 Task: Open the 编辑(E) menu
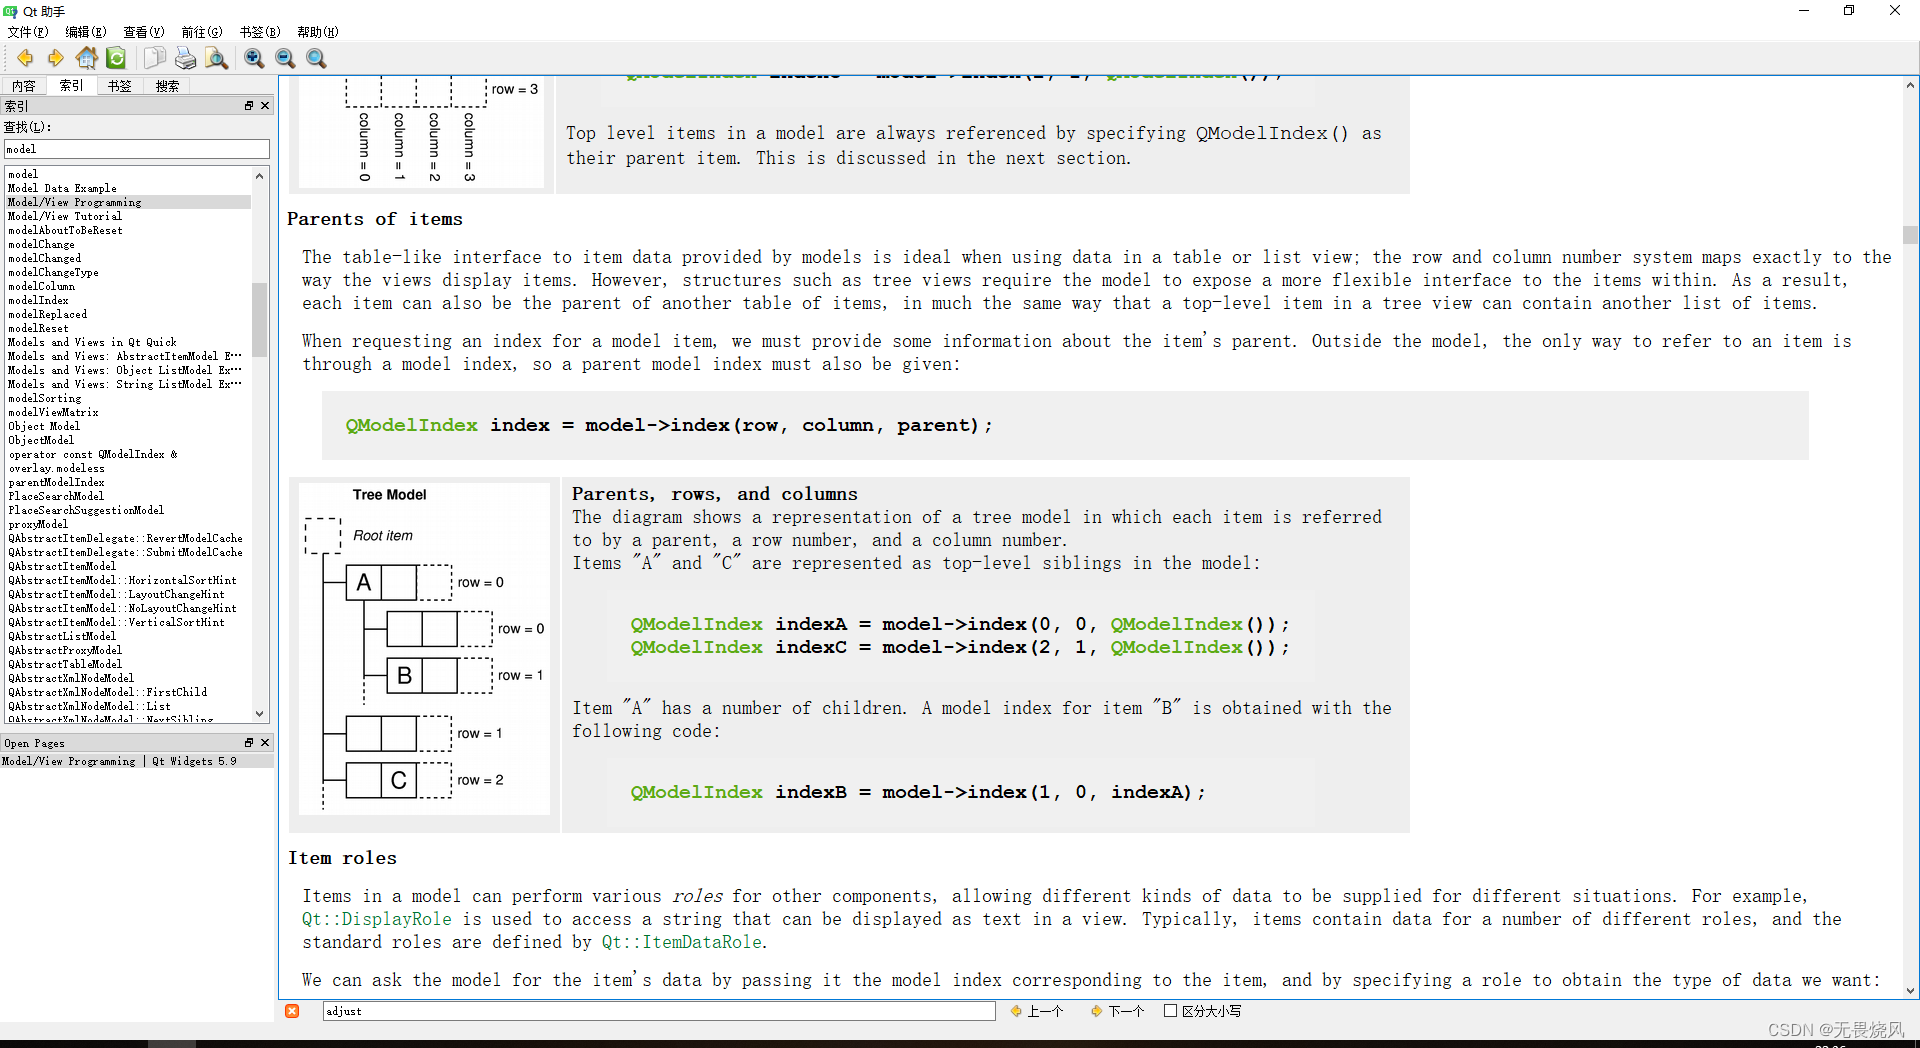click(85, 32)
